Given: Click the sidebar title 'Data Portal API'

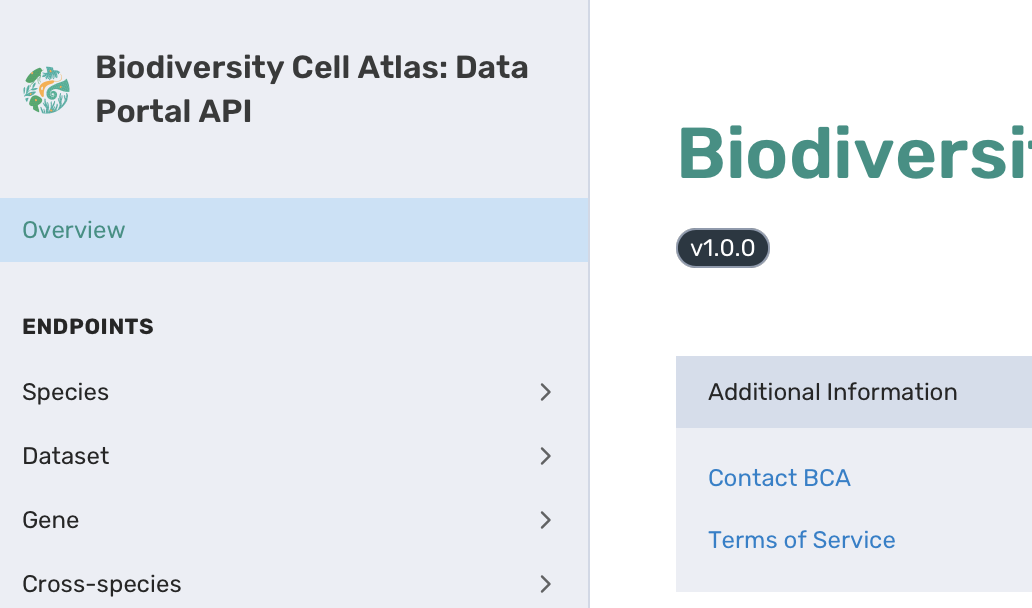Looking at the screenshot, I should pyautogui.click(x=310, y=89).
